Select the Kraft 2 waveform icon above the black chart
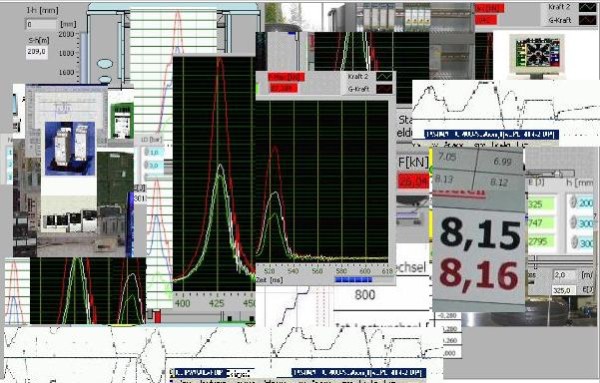 click(384, 77)
